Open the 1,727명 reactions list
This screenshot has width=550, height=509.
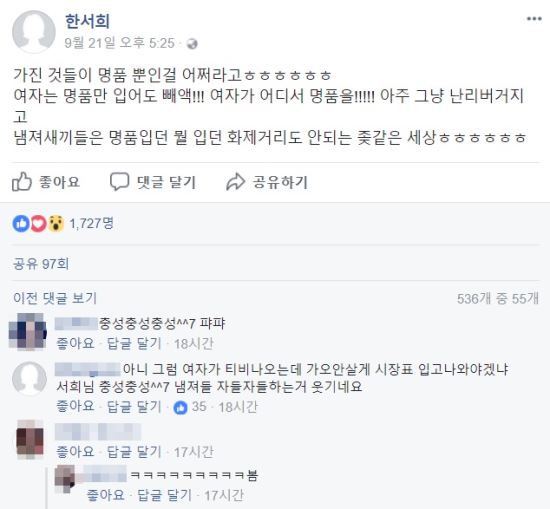click(x=91, y=223)
